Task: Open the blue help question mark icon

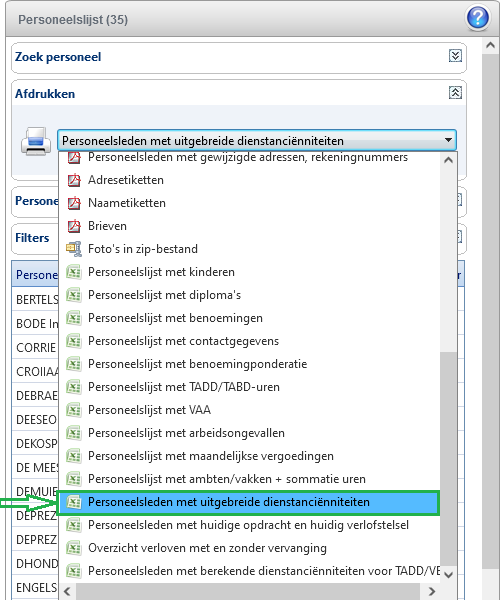Action: click(478, 17)
